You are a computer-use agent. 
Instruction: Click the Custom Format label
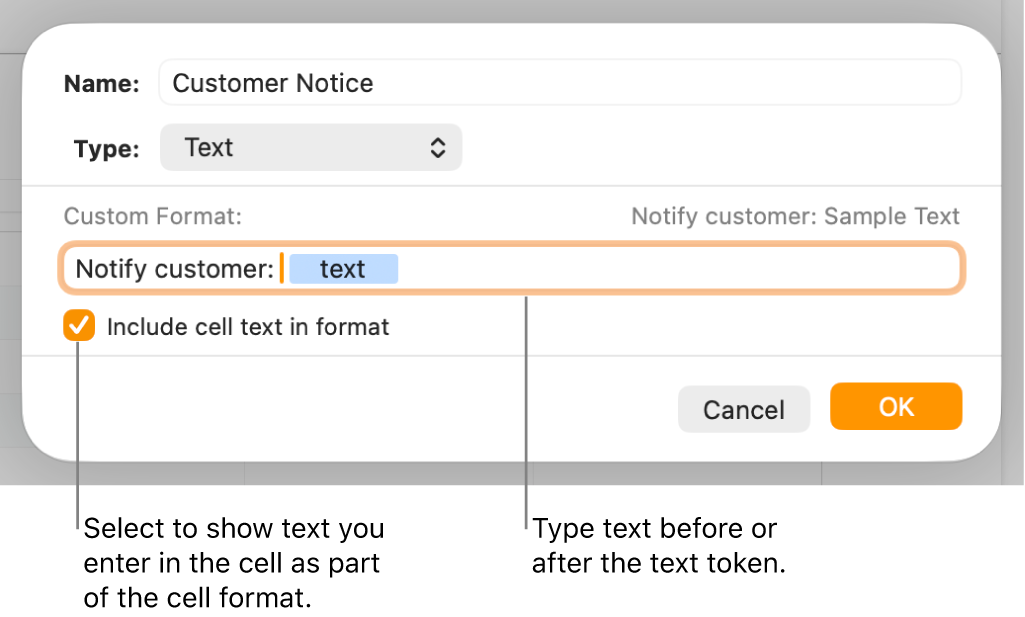click(x=152, y=216)
